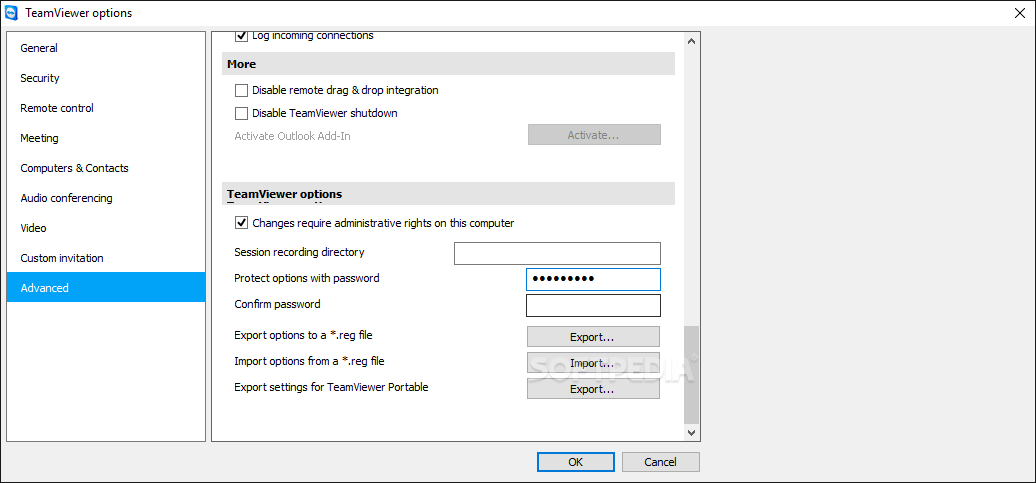Viewport: 1036px width, 483px height.
Task: Click the Session recording directory field
Action: click(x=557, y=253)
